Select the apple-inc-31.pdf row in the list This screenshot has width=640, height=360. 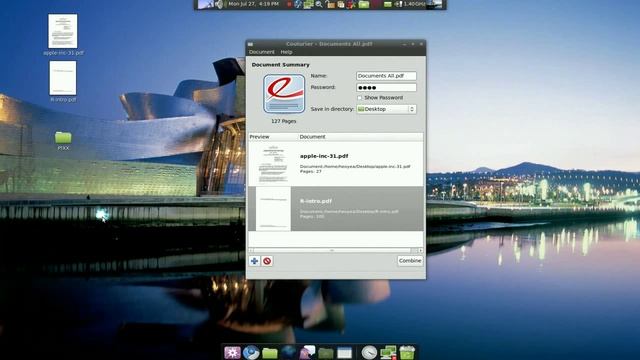coord(336,164)
